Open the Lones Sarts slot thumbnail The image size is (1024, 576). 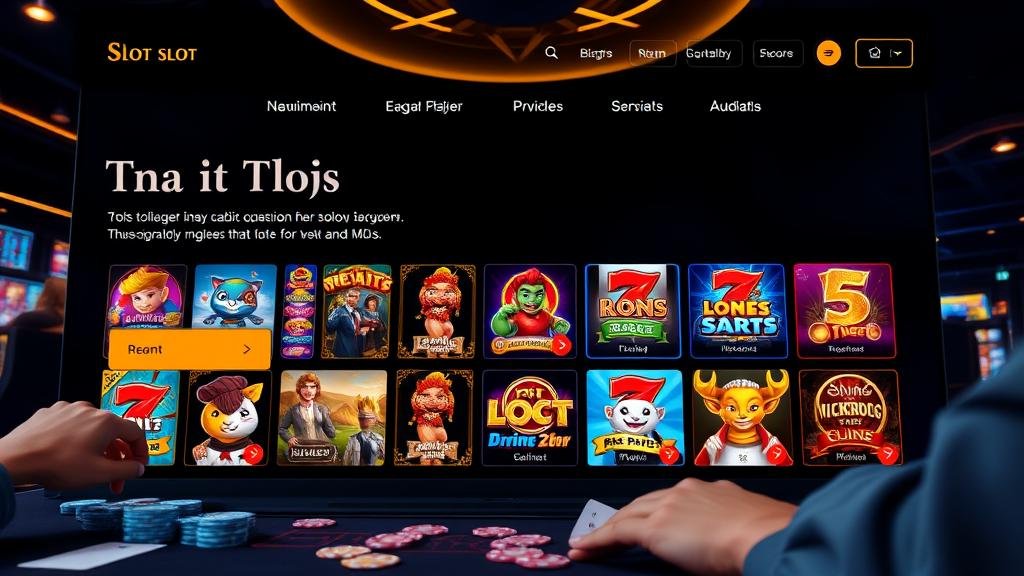click(x=737, y=312)
